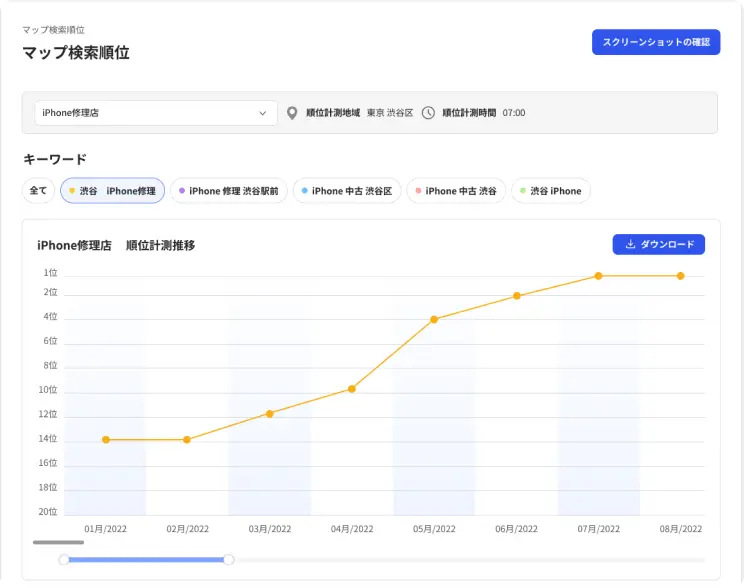Click the location pin icon

pyautogui.click(x=292, y=113)
